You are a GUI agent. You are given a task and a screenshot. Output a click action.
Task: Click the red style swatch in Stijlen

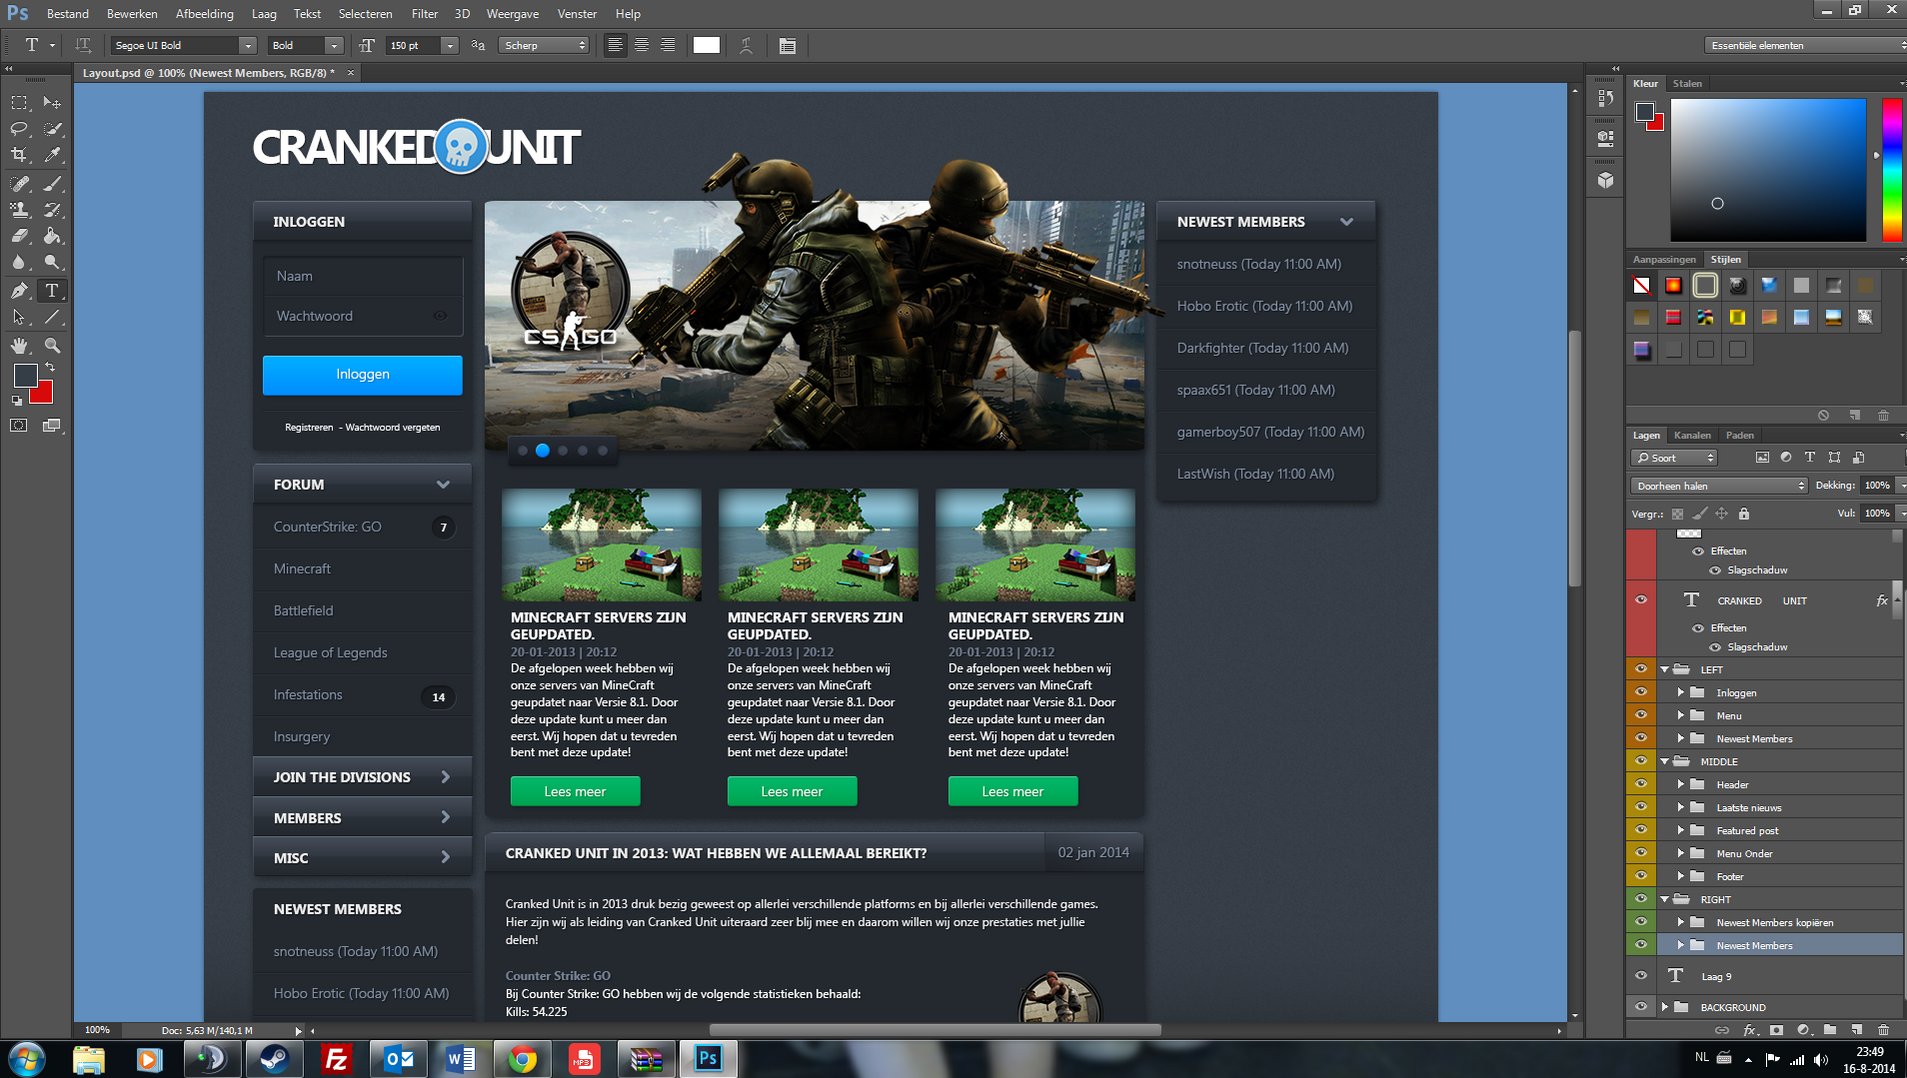pyautogui.click(x=1673, y=317)
